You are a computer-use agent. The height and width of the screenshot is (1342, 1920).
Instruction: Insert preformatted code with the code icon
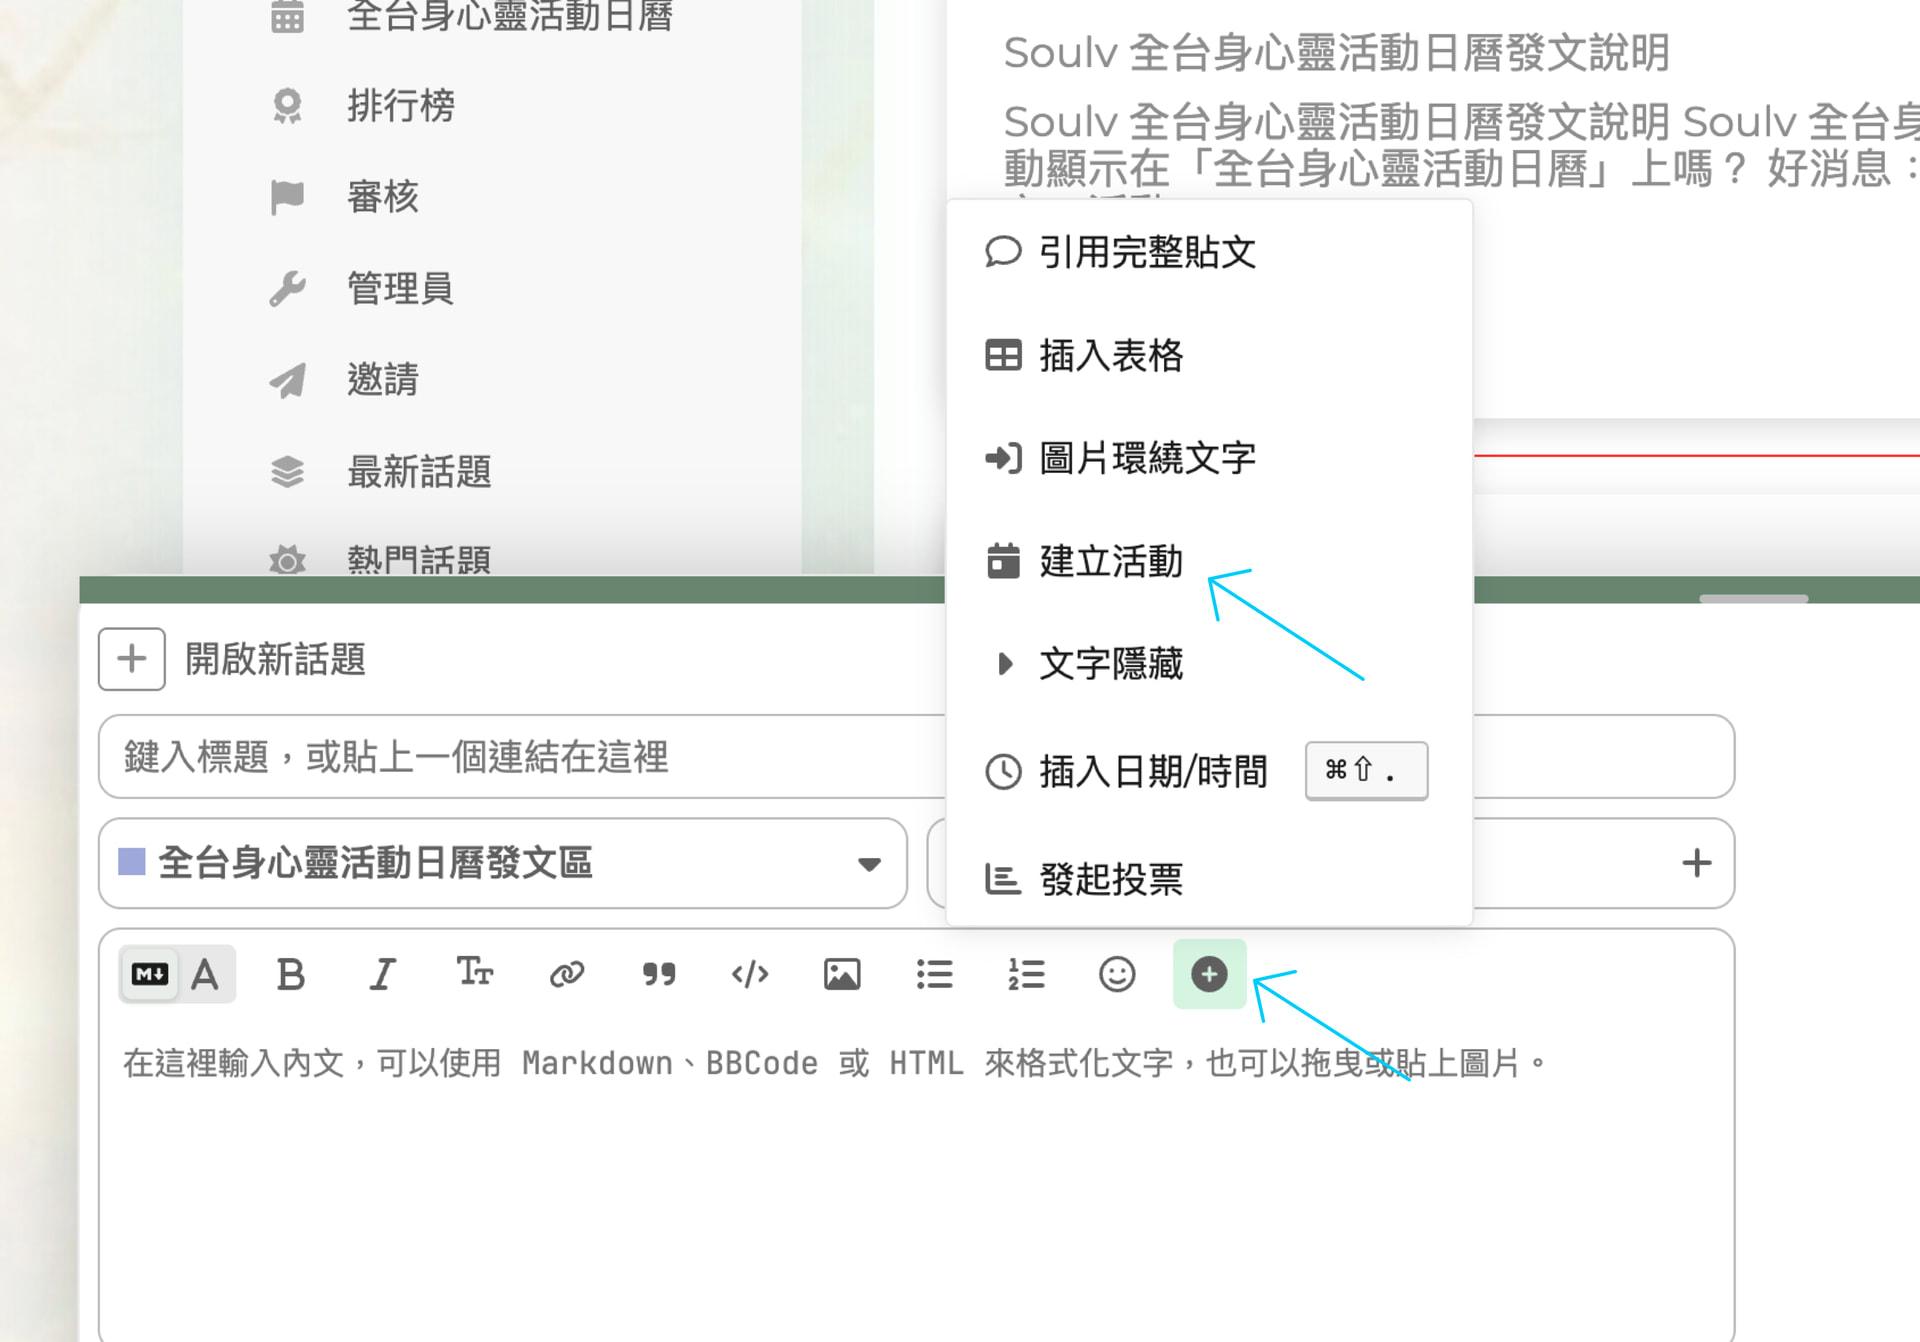point(750,974)
